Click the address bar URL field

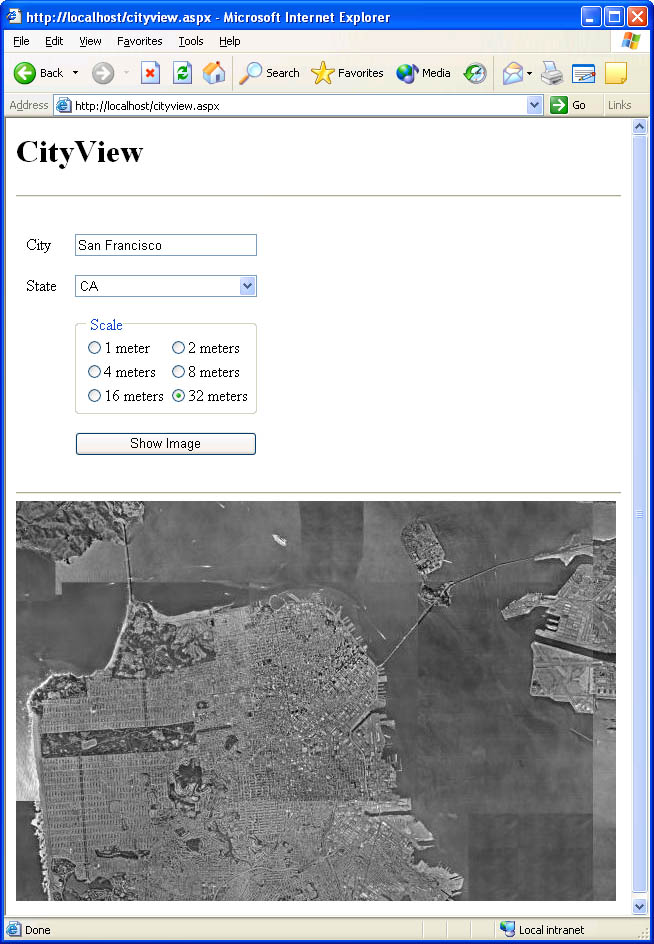click(298, 105)
